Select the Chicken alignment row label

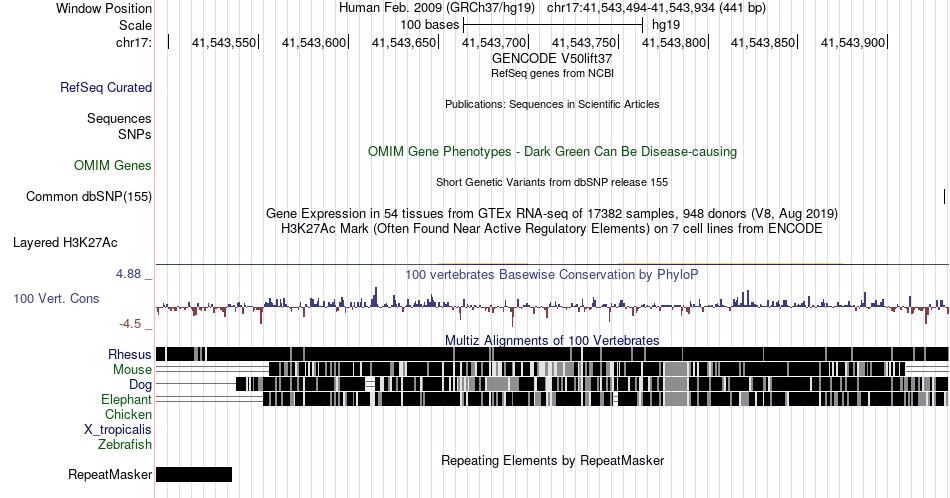[x=128, y=414]
